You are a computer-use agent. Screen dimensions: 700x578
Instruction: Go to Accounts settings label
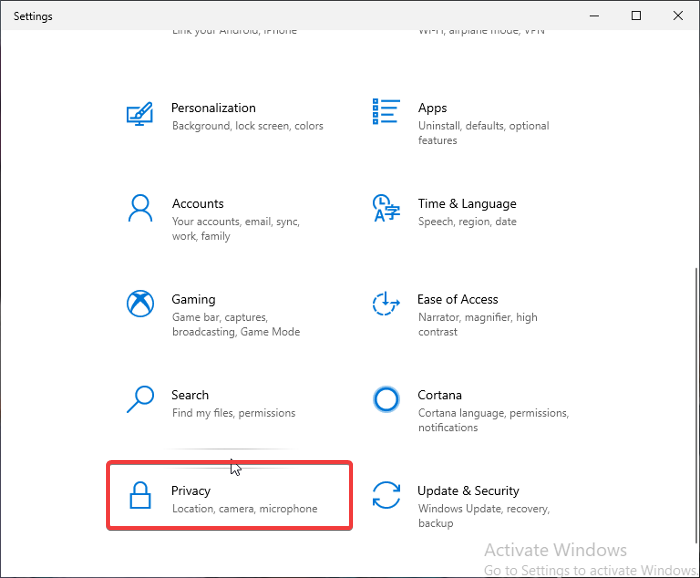[197, 204]
